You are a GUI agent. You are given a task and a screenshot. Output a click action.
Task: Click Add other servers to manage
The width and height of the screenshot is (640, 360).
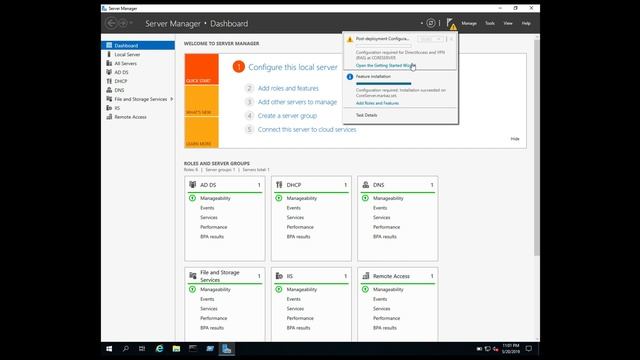pyautogui.click(x=298, y=102)
